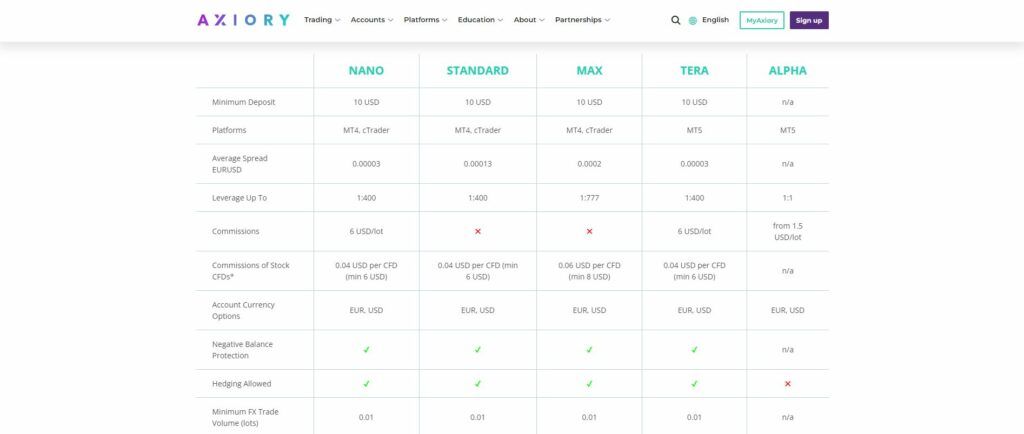Click red cross in Max Commissions cell
Screen dimensions: 1024x434
coord(589,232)
